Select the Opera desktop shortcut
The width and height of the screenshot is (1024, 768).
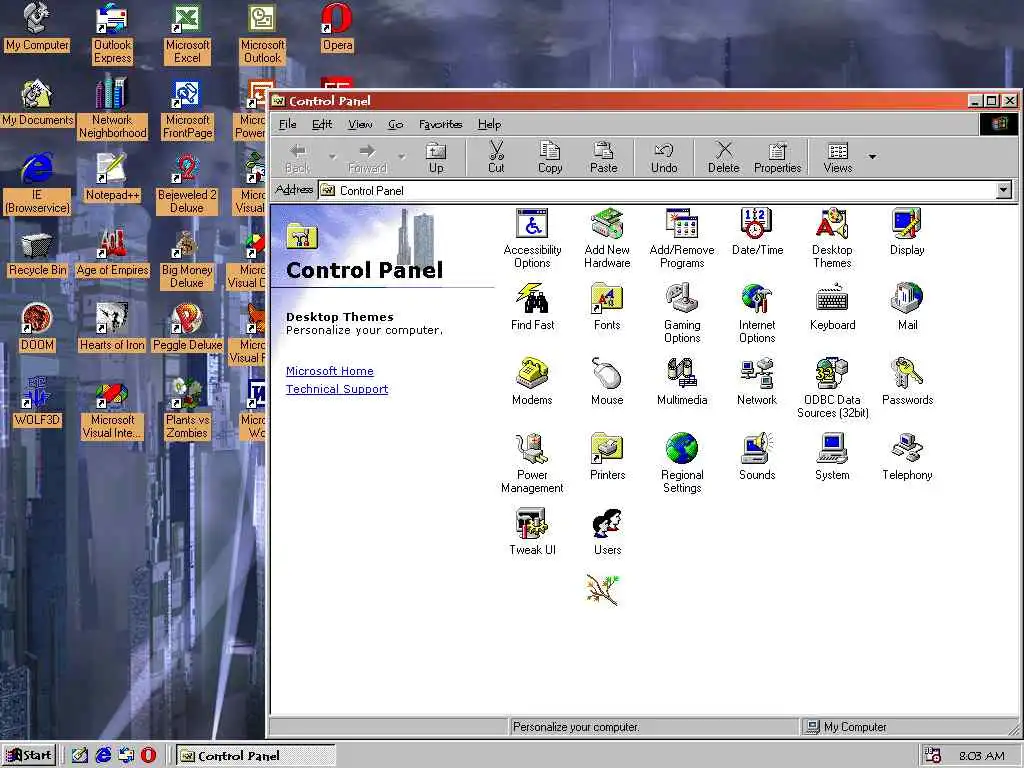tap(337, 27)
